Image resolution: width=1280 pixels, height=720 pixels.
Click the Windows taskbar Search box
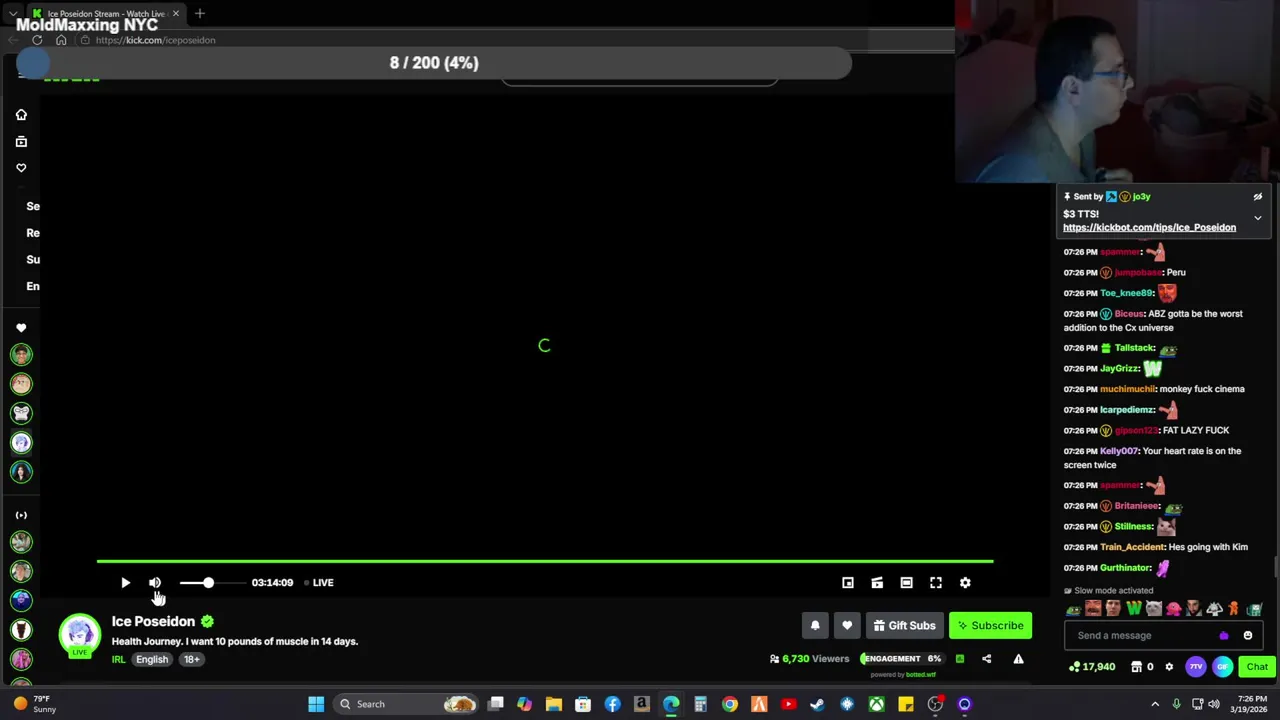point(406,704)
